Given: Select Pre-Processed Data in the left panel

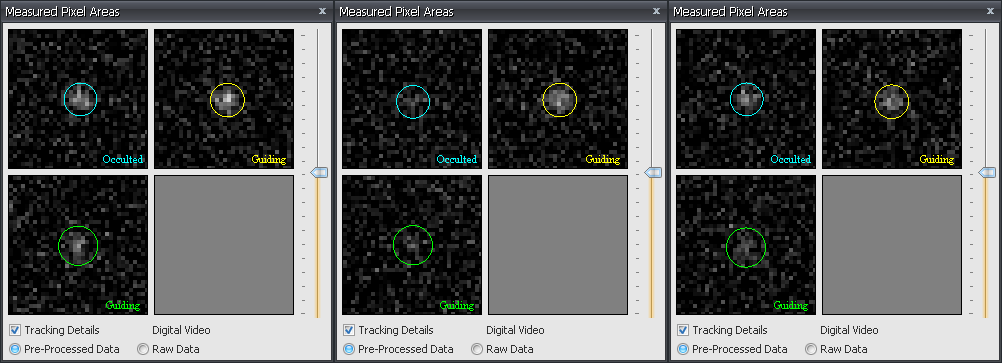Looking at the screenshot, I should coord(15,349).
